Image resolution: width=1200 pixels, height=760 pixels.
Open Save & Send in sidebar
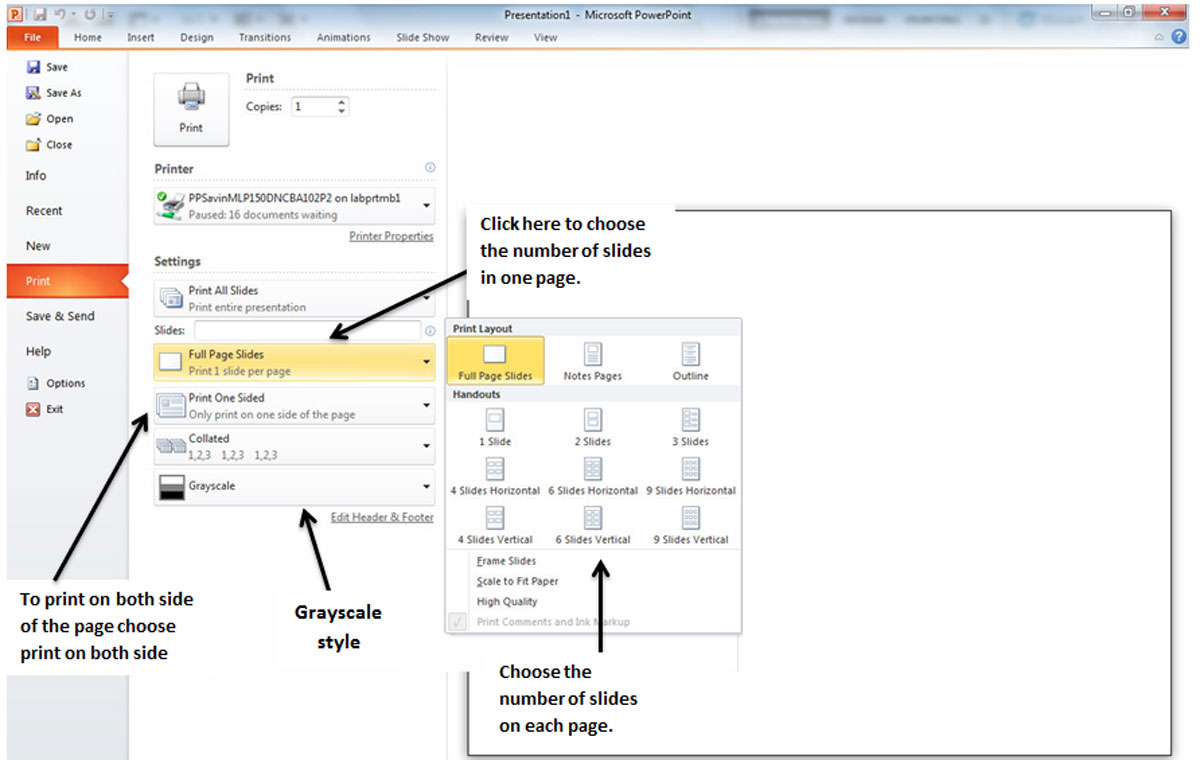tap(60, 316)
